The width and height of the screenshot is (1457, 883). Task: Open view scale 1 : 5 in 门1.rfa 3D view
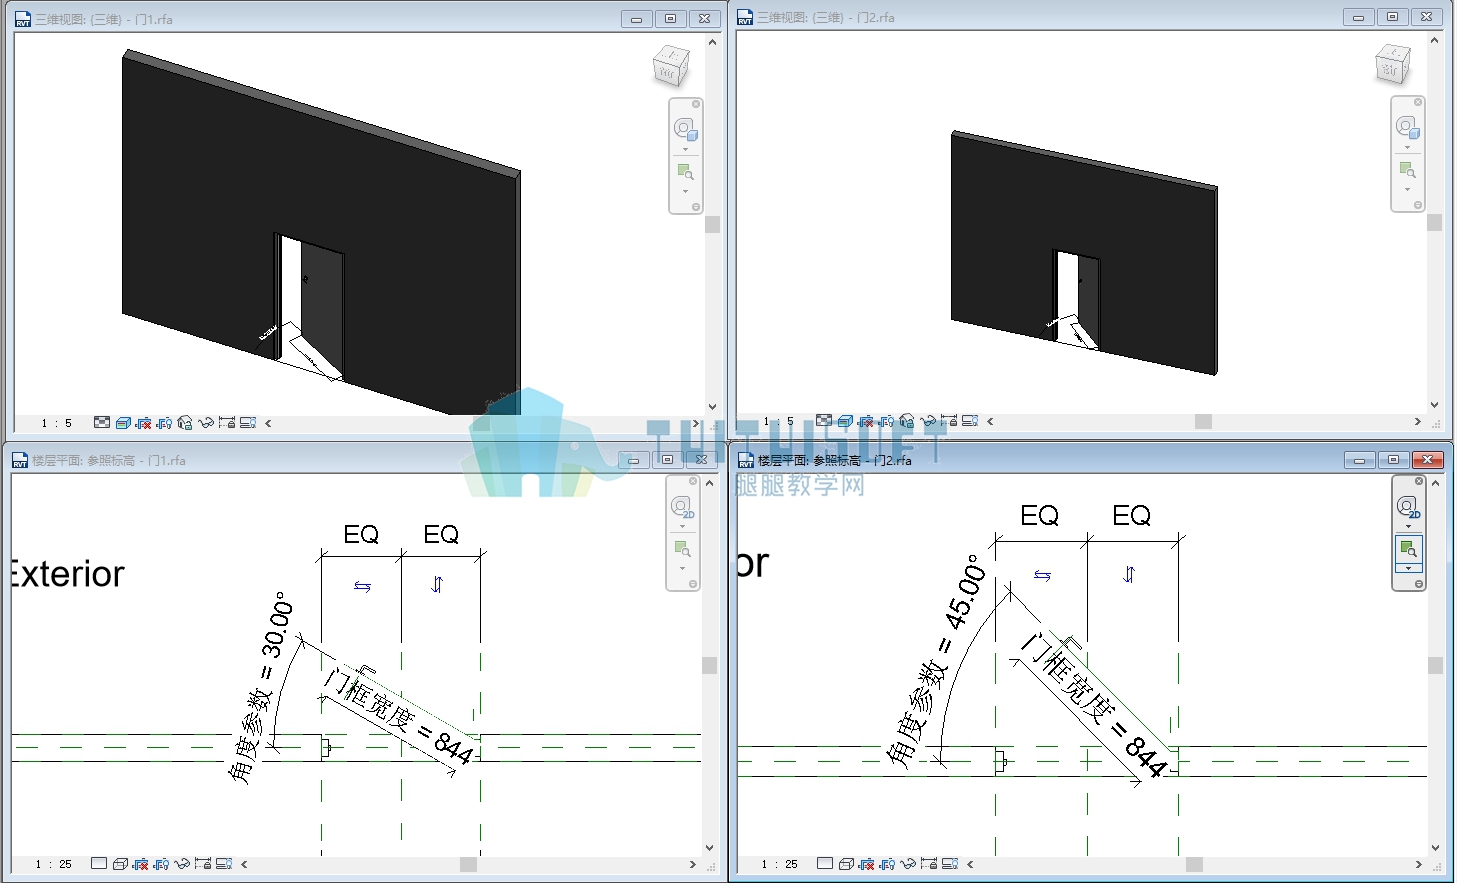(56, 423)
